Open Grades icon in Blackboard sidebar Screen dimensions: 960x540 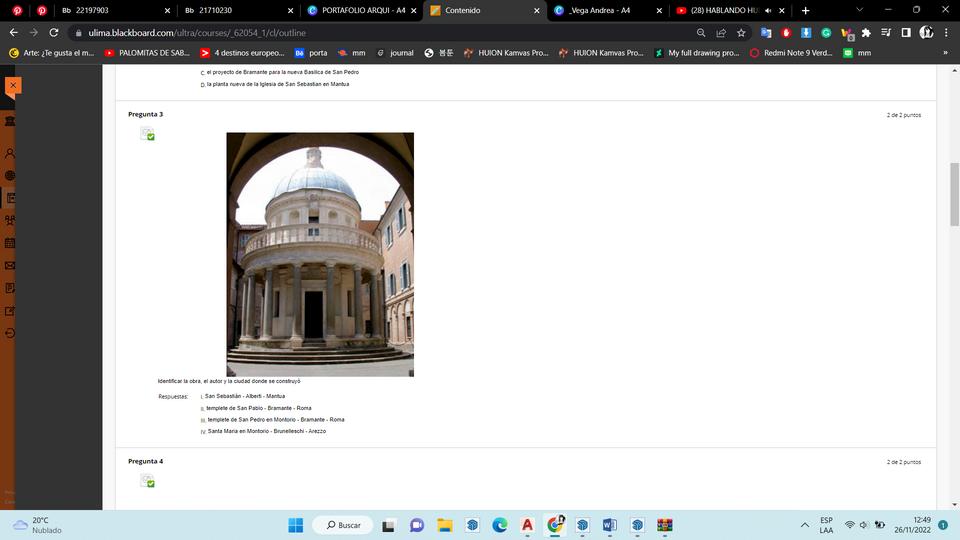click(10, 288)
